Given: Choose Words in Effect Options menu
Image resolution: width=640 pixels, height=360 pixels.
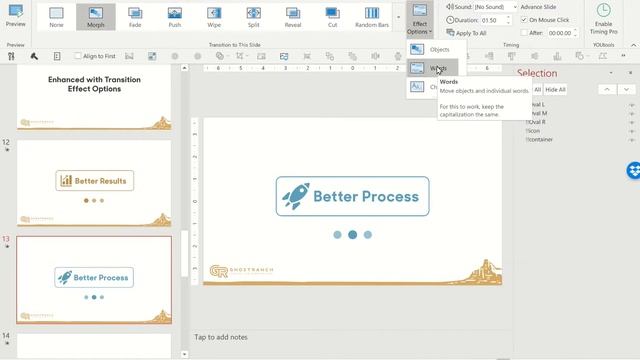Looking at the screenshot, I should 433,68.
